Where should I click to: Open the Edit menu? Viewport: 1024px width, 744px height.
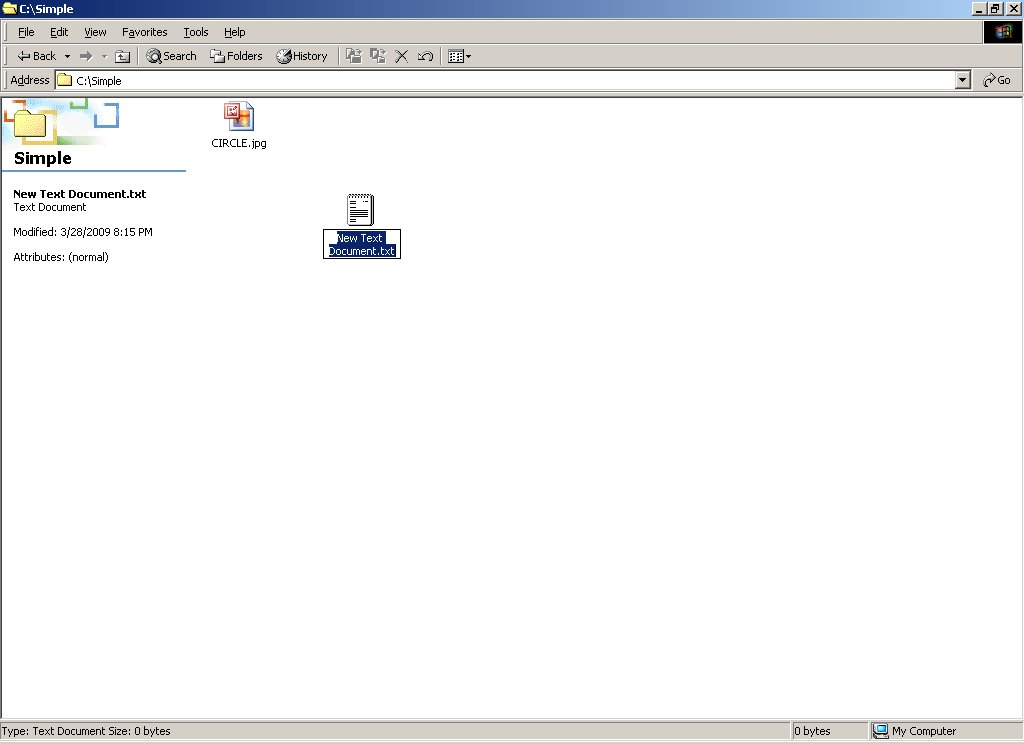pyautogui.click(x=59, y=32)
